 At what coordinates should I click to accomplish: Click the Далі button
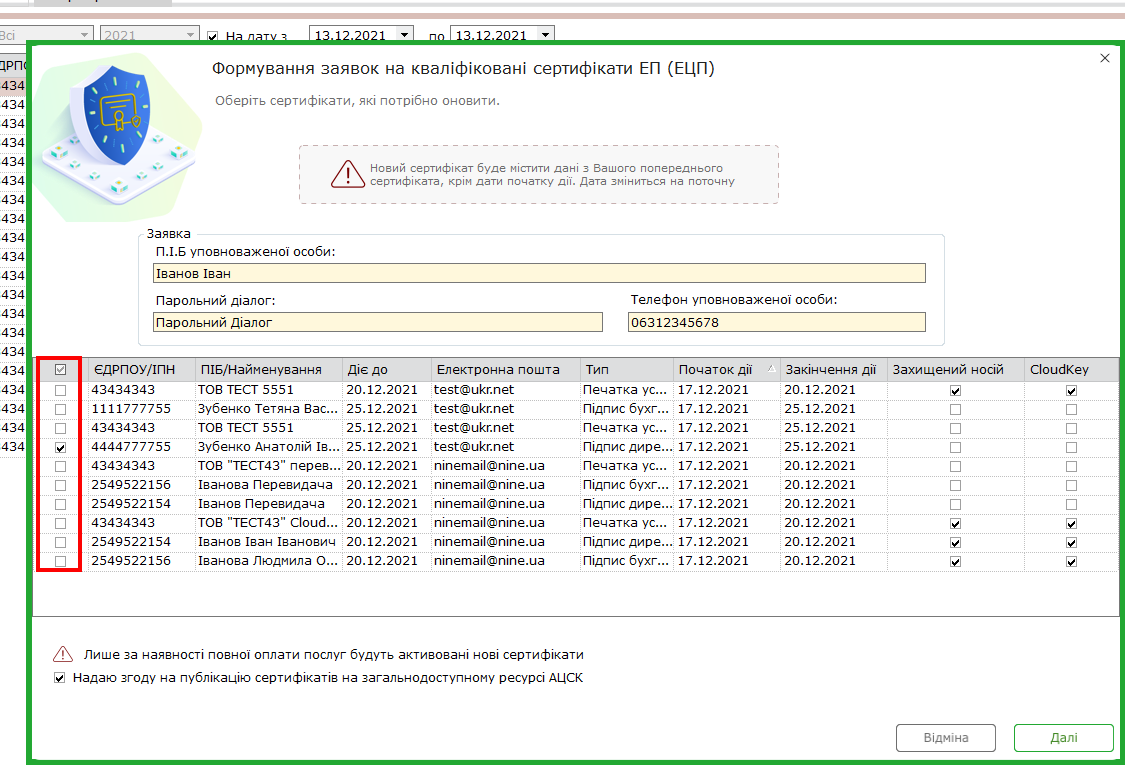(1063, 738)
